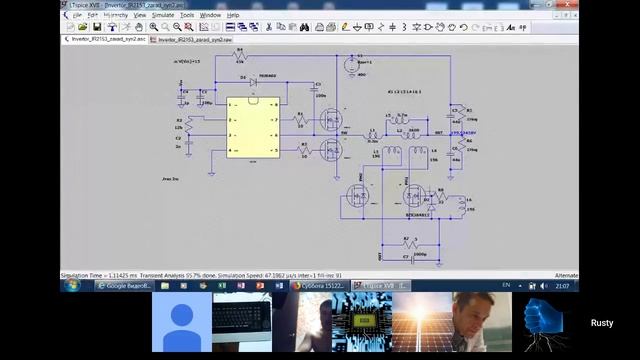Select the Label Net tool
640x360 pixels.
tap(369, 27)
